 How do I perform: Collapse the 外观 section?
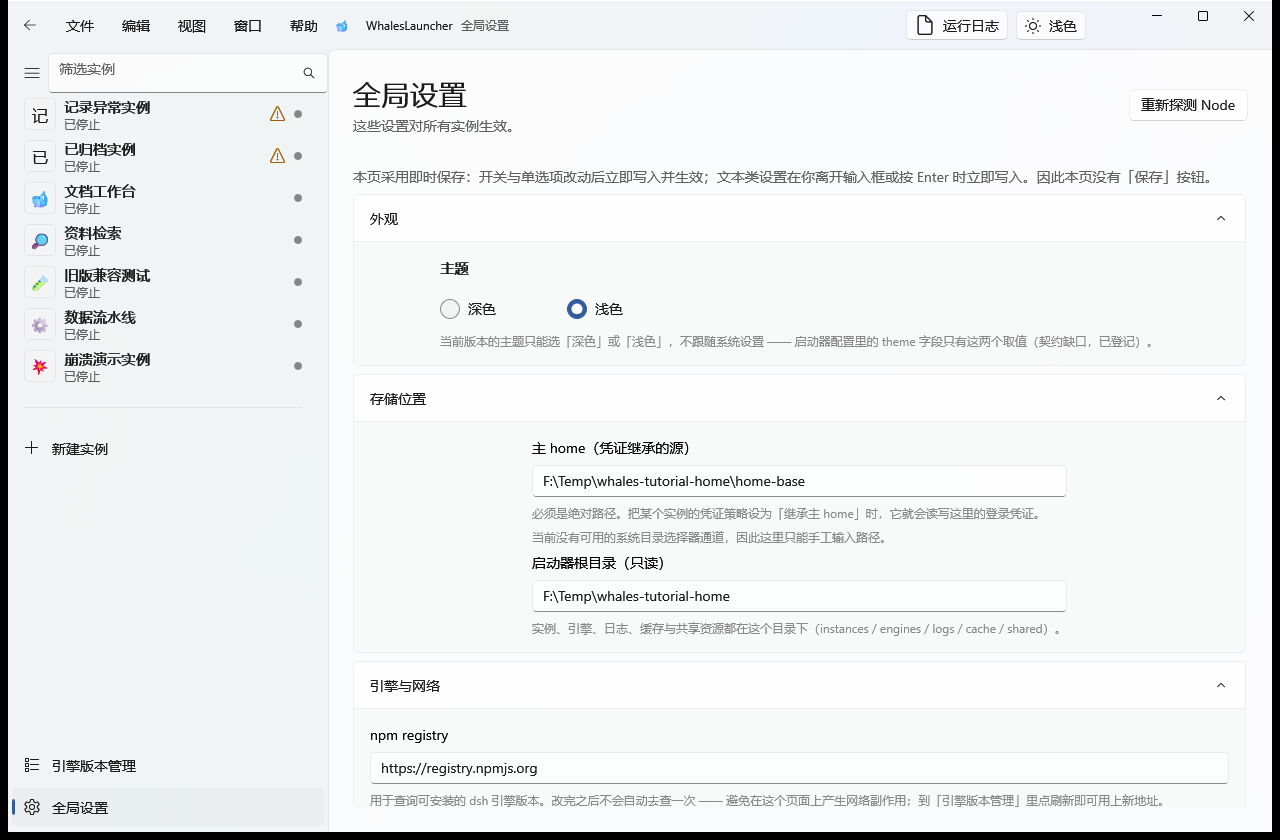pyautogui.click(x=1220, y=218)
